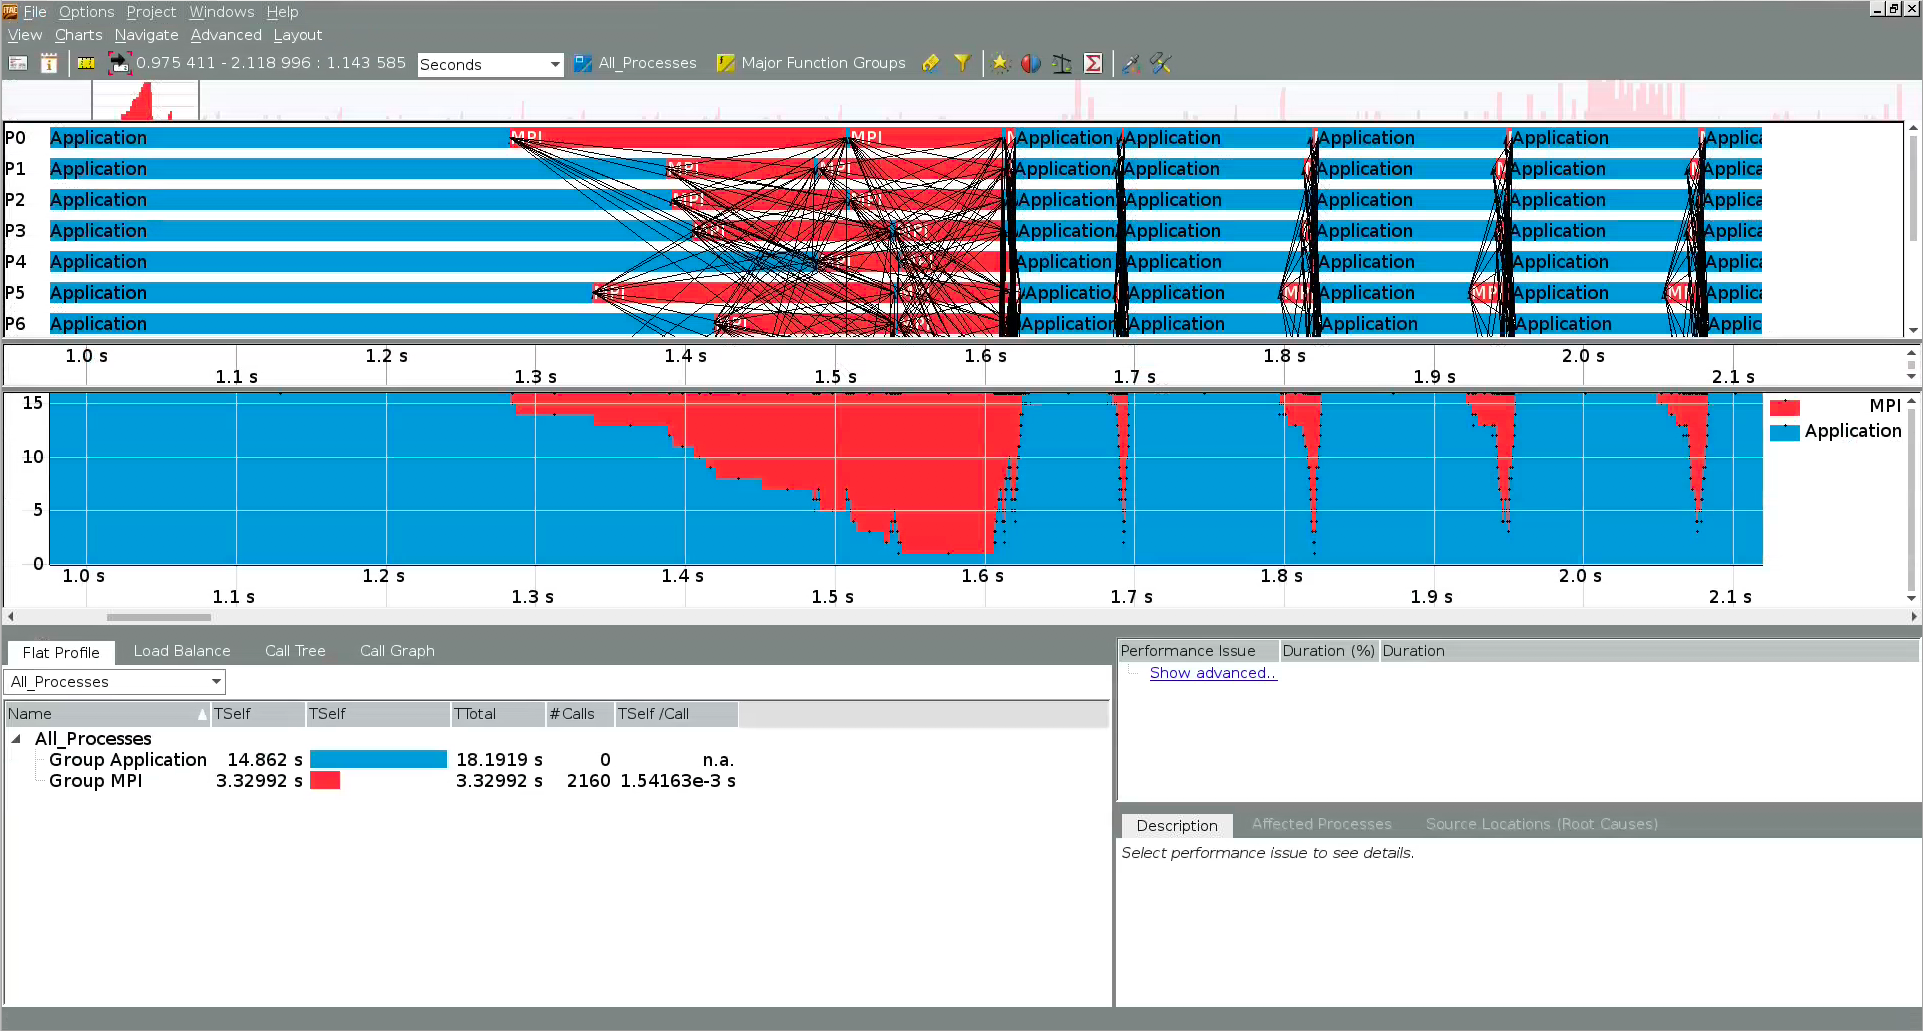Run the idealizer using the star icon
The image size is (1923, 1031).
(1001, 63)
